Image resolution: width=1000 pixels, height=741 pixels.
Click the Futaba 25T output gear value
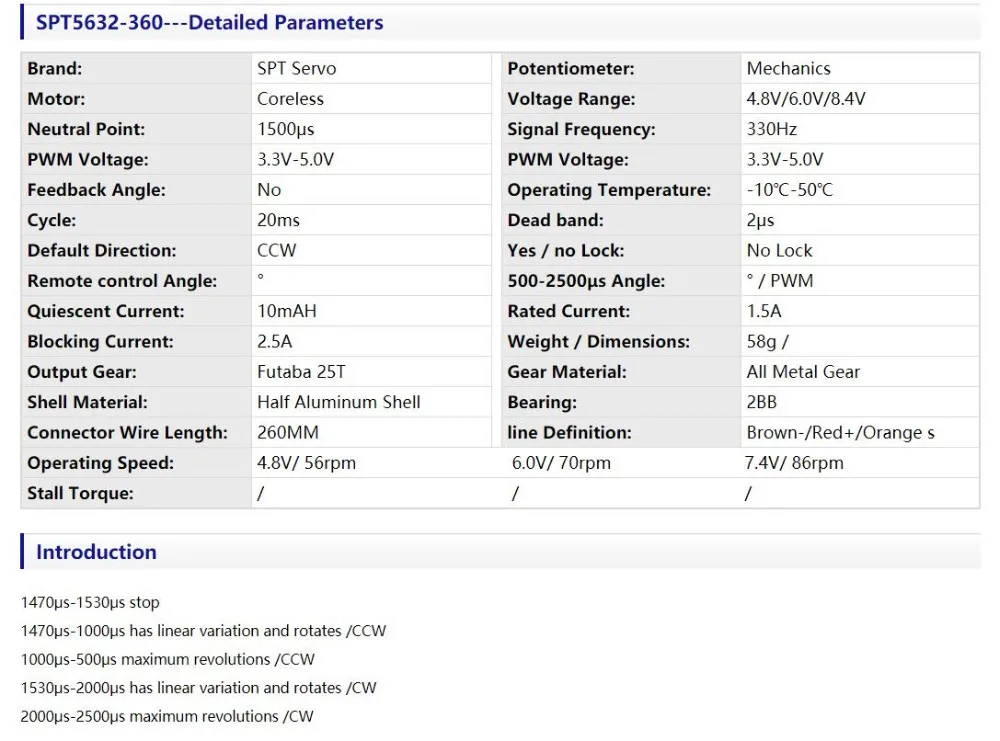tap(301, 372)
